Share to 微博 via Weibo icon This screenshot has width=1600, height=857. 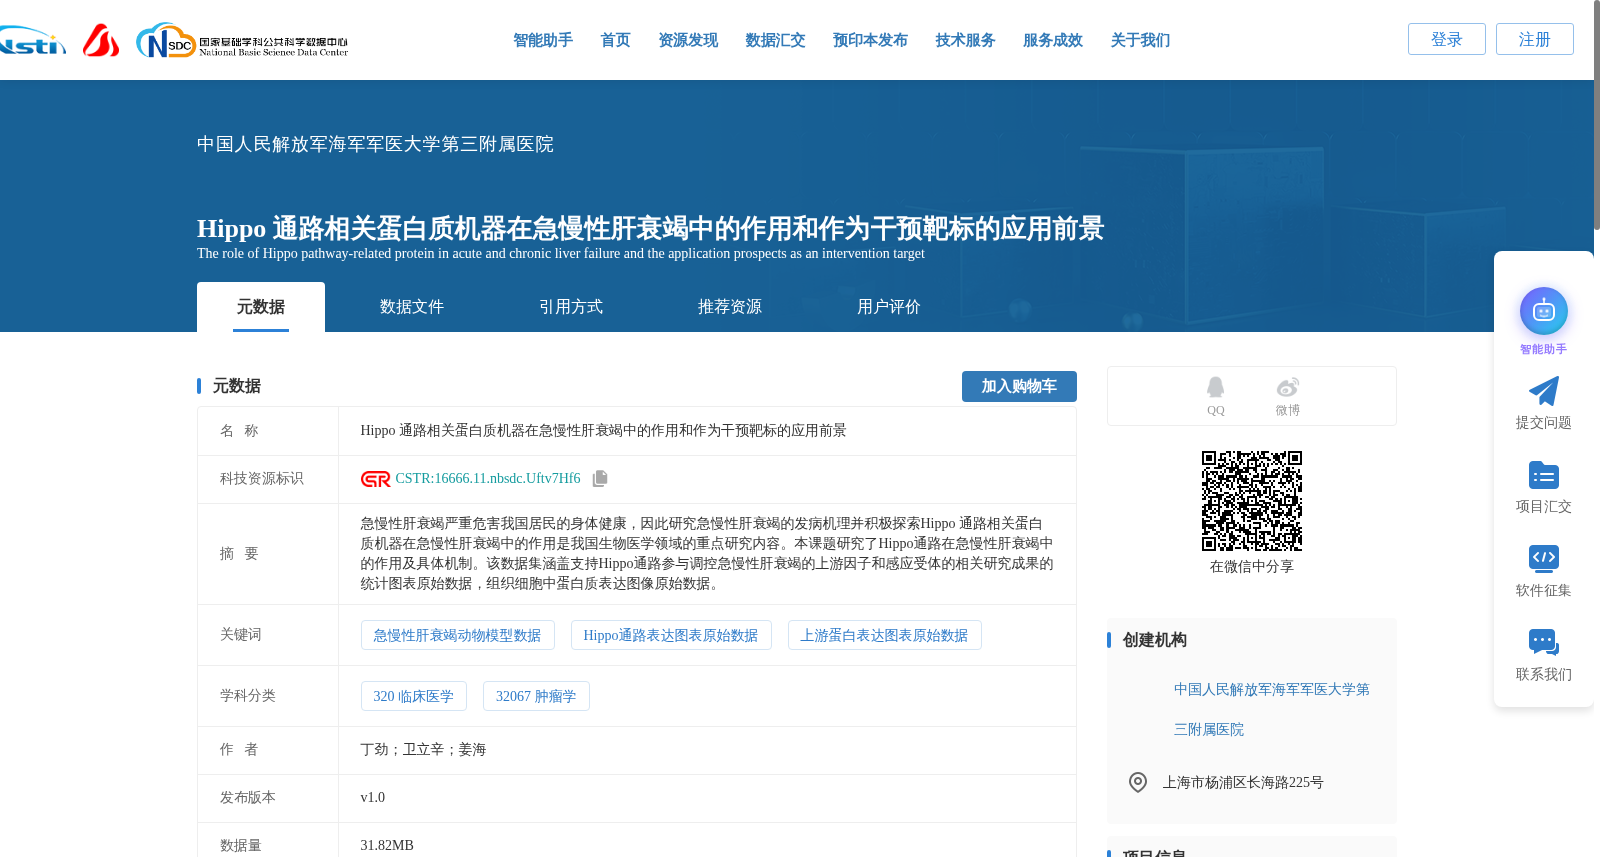(x=1287, y=387)
